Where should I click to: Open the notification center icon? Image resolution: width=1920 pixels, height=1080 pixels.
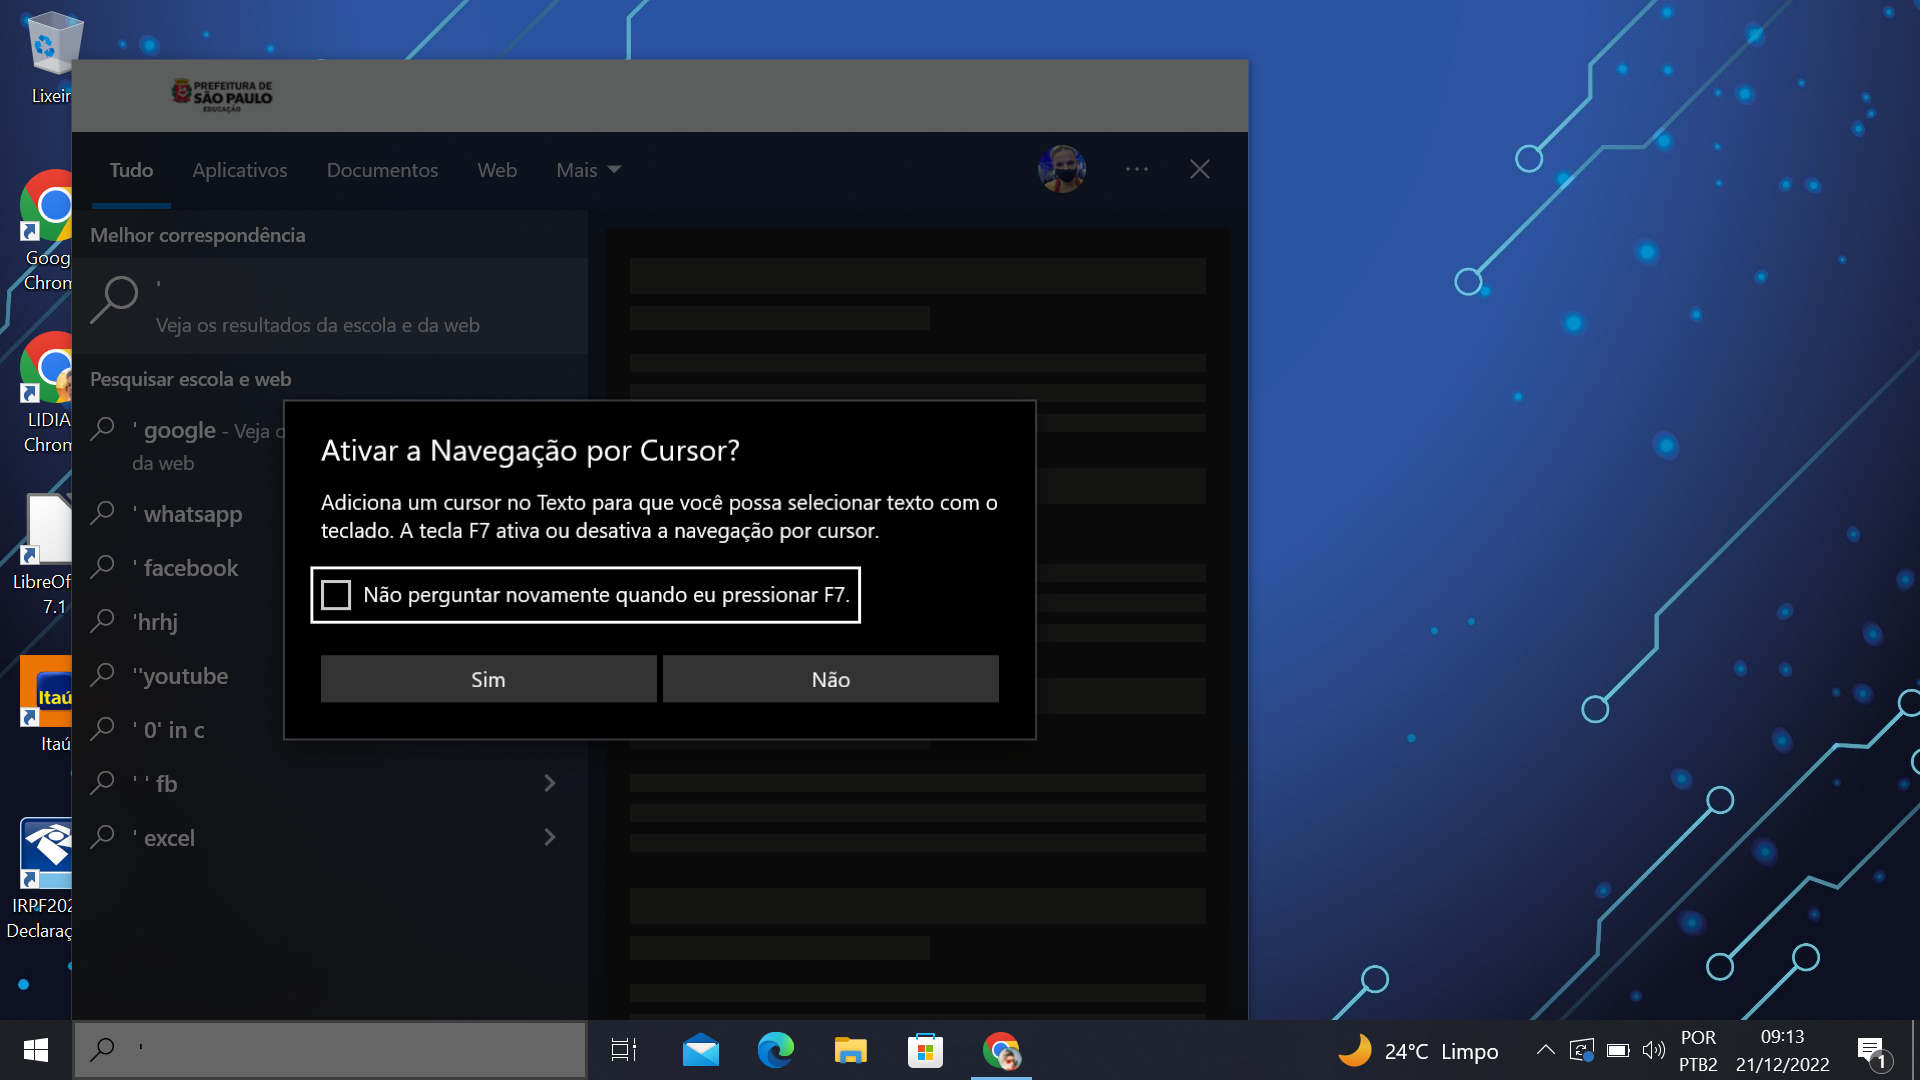click(x=1873, y=1051)
